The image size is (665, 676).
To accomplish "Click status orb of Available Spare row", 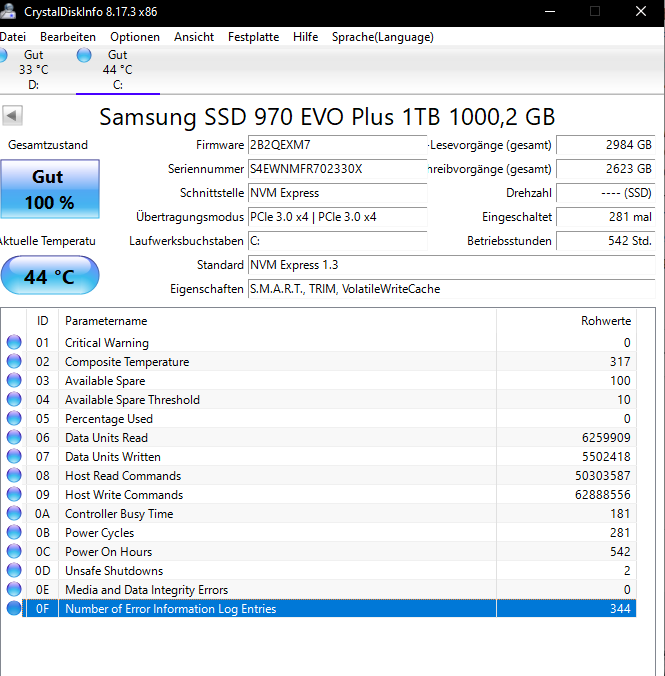I will [x=14, y=380].
